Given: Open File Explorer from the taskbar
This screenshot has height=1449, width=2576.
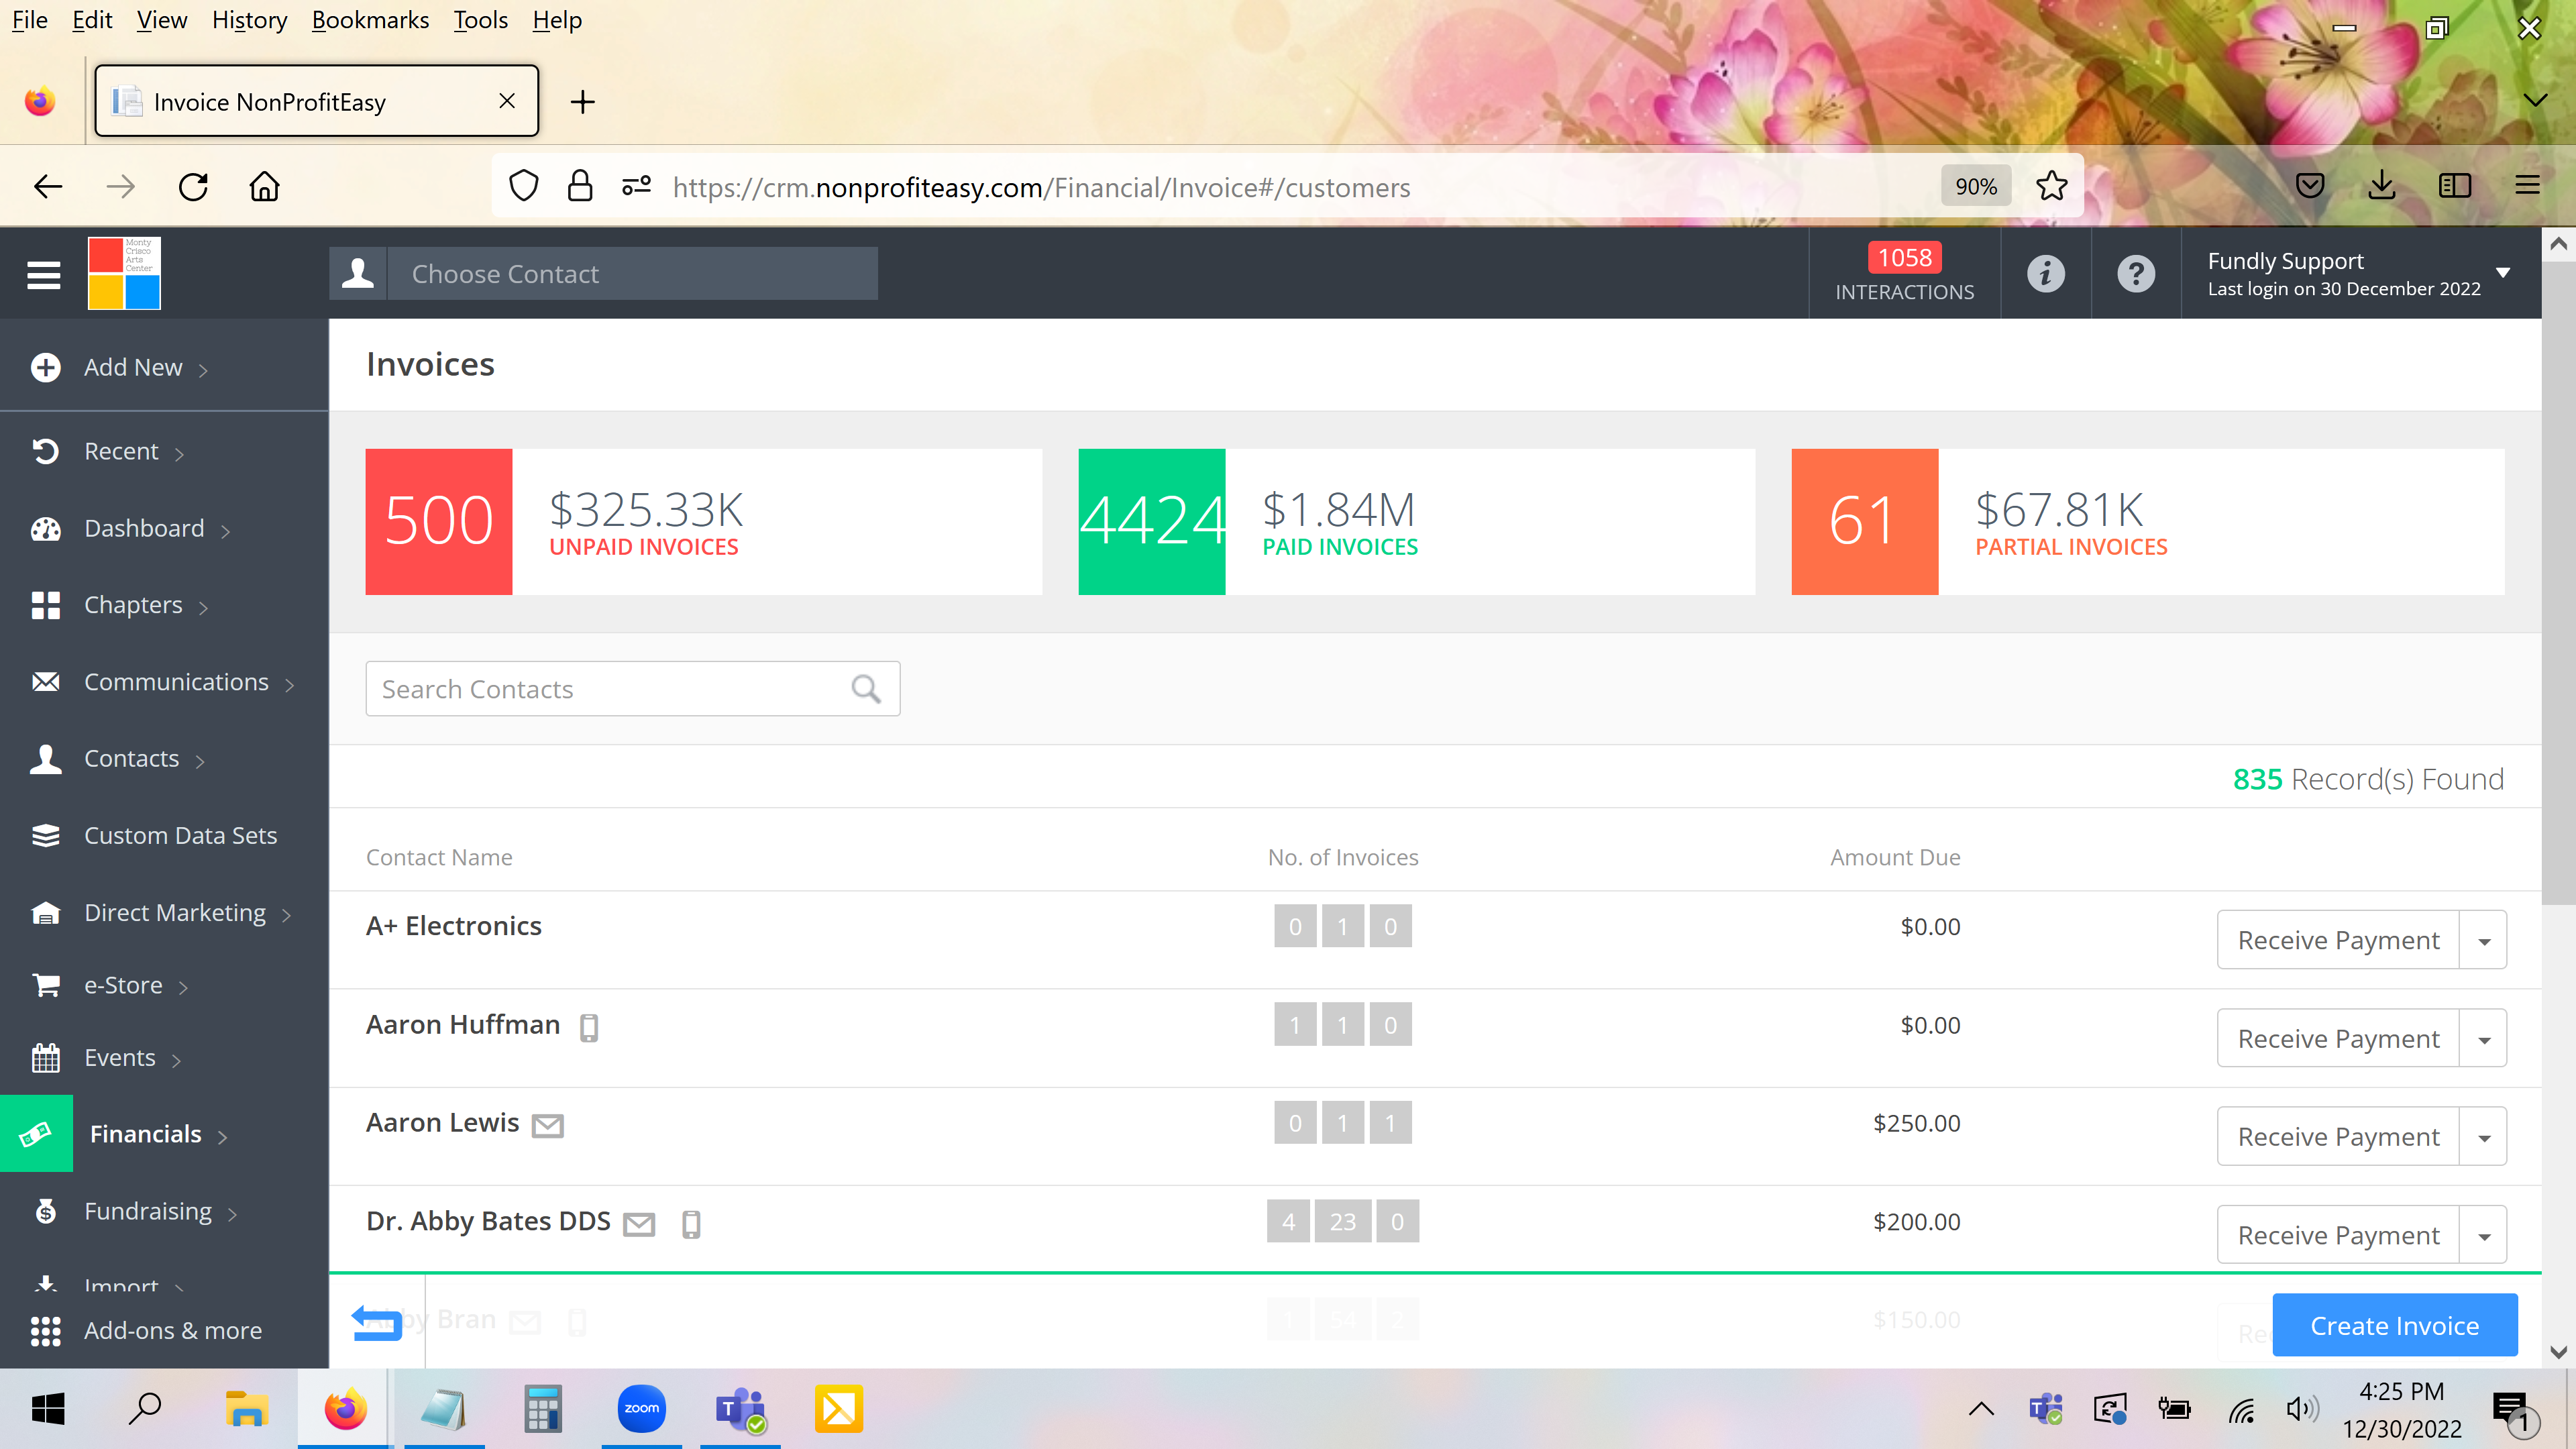Looking at the screenshot, I should (246, 1409).
